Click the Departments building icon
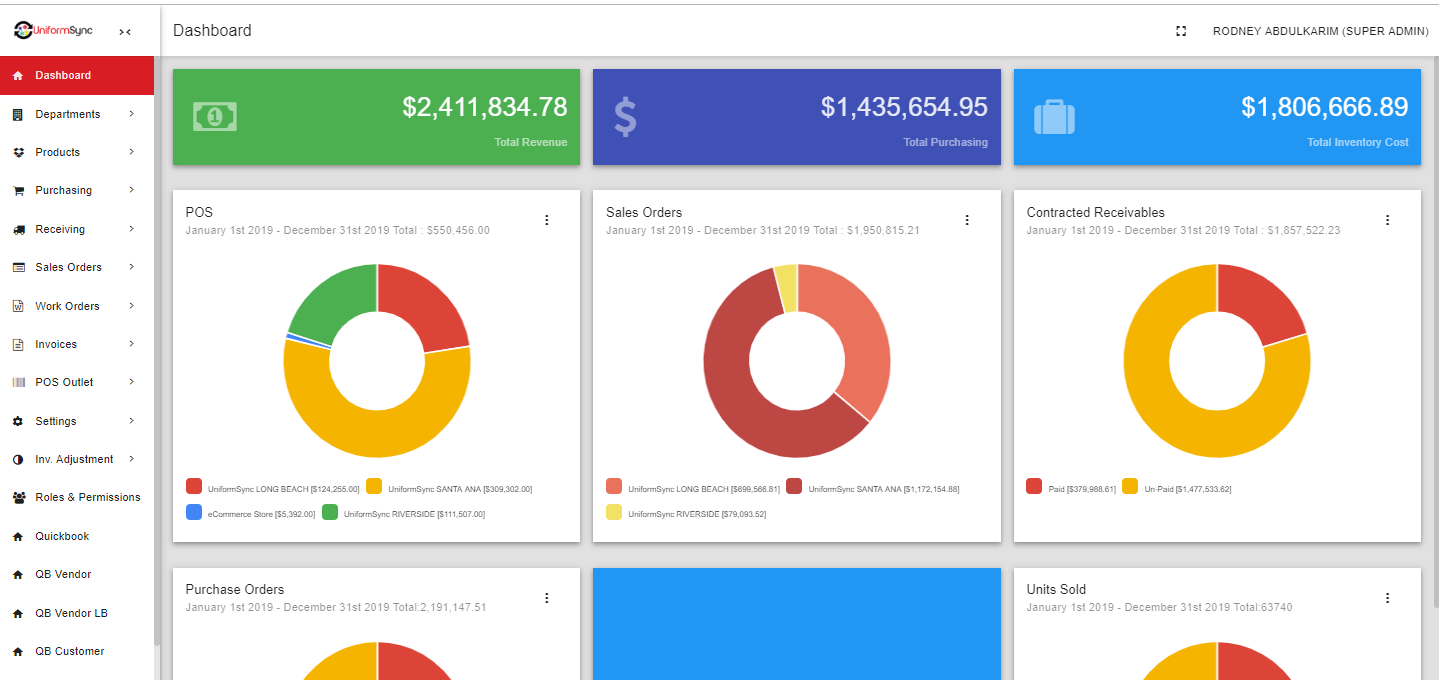1439x680 pixels. point(18,115)
